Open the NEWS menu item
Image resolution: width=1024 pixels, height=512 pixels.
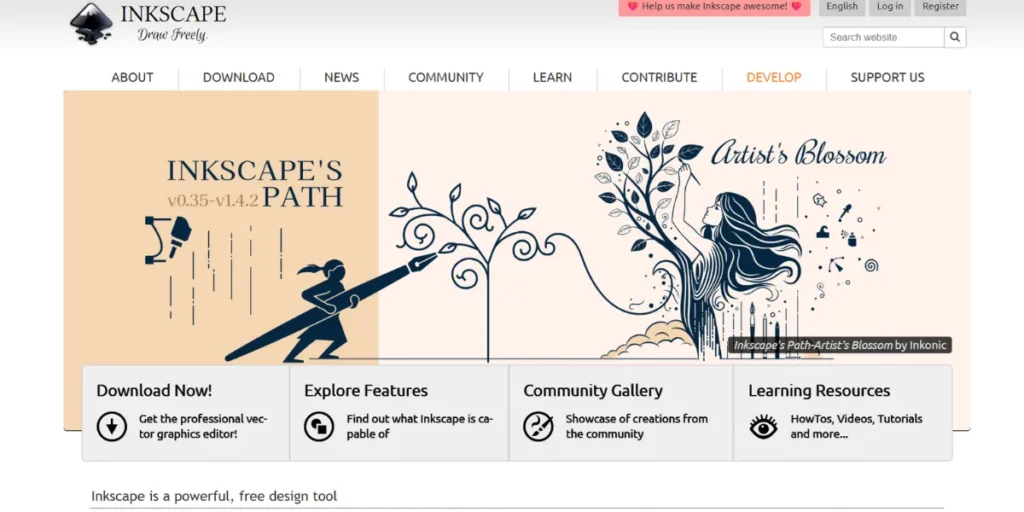pos(342,77)
